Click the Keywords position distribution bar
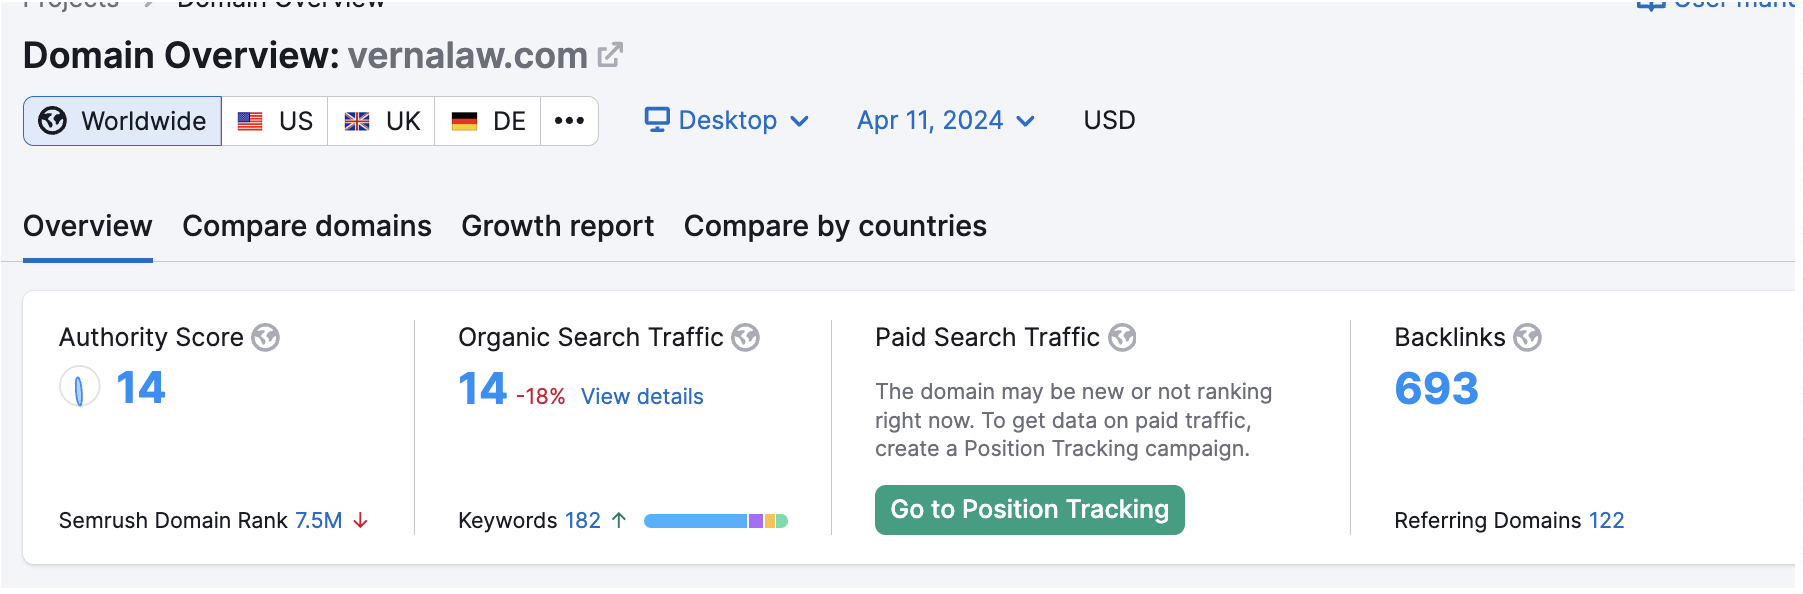The height and width of the screenshot is (594, 1804). click(x=715, y=520)
